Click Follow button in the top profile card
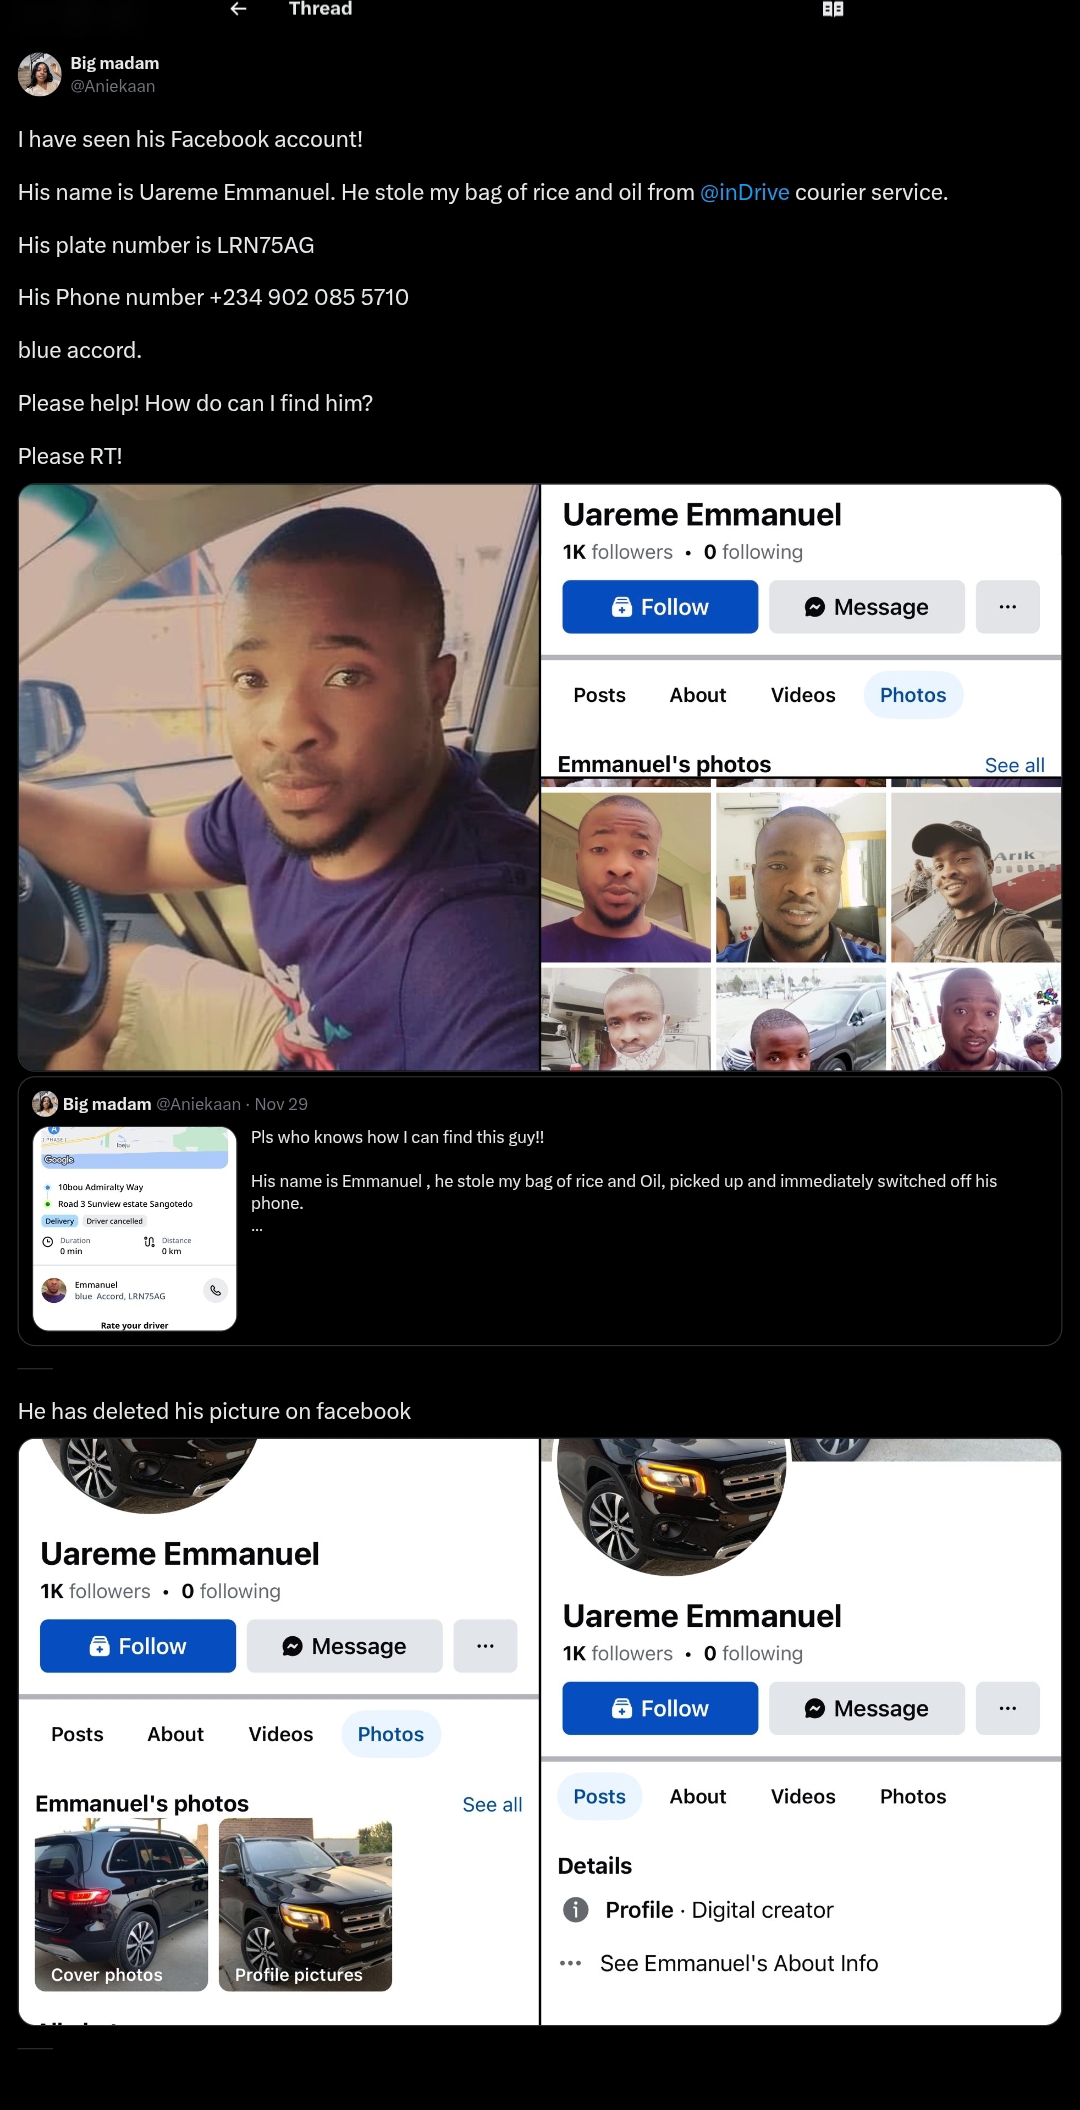The height and width of the screenshot is (2110, 1080). (660, 607)
